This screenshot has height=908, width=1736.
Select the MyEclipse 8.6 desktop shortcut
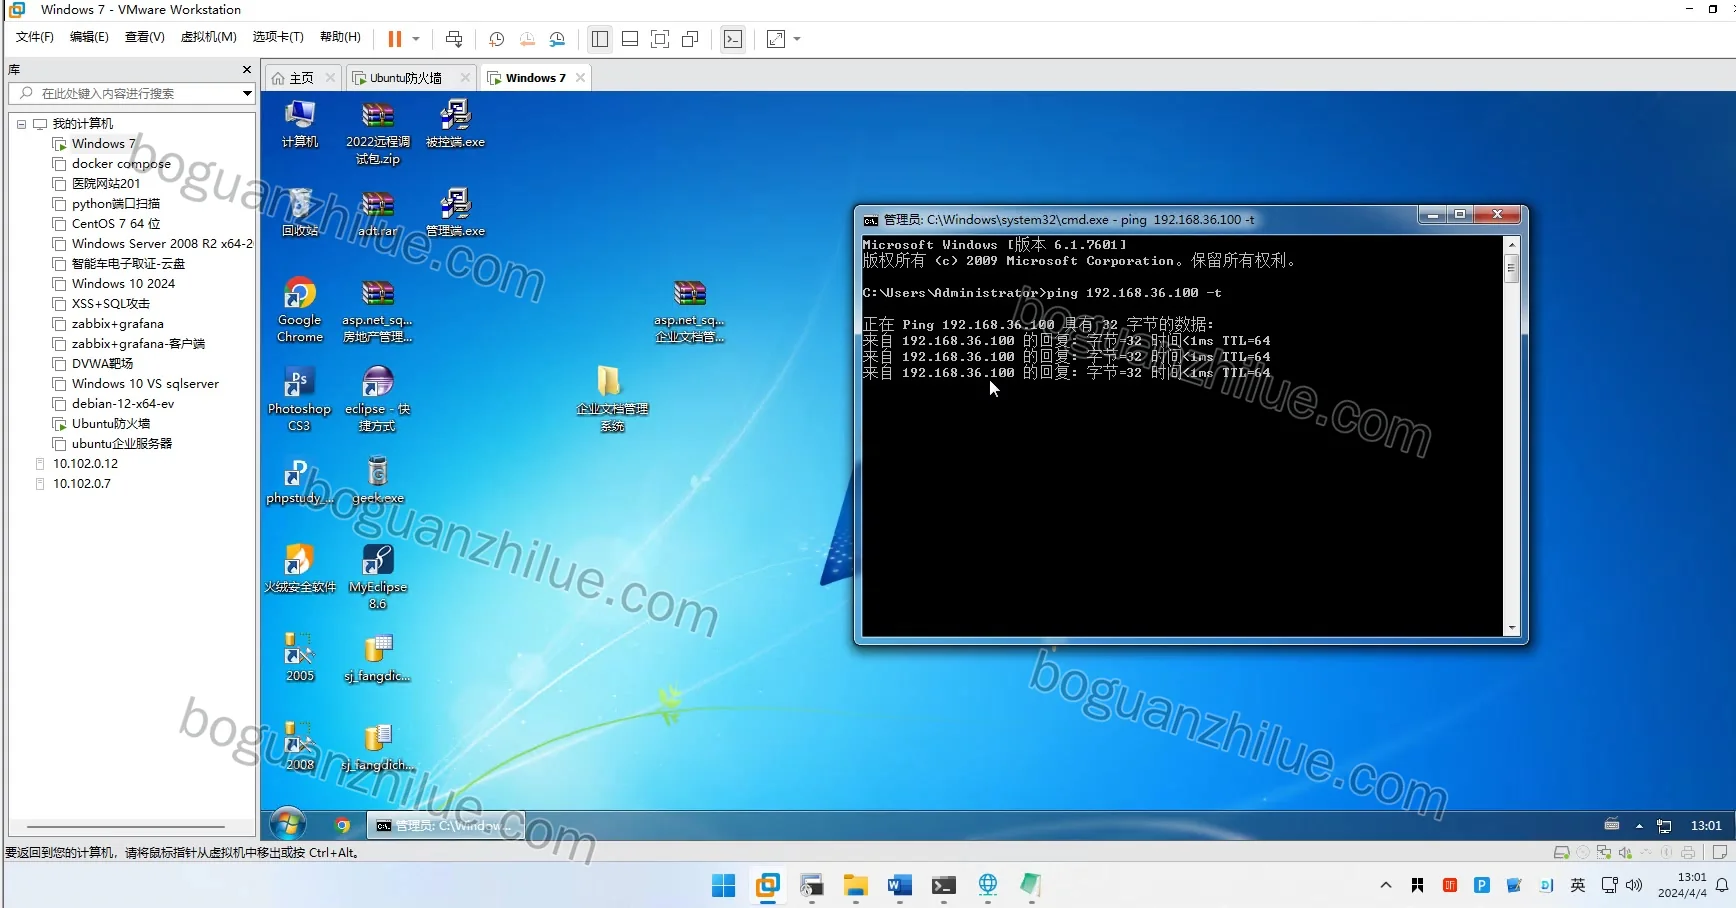378,577
